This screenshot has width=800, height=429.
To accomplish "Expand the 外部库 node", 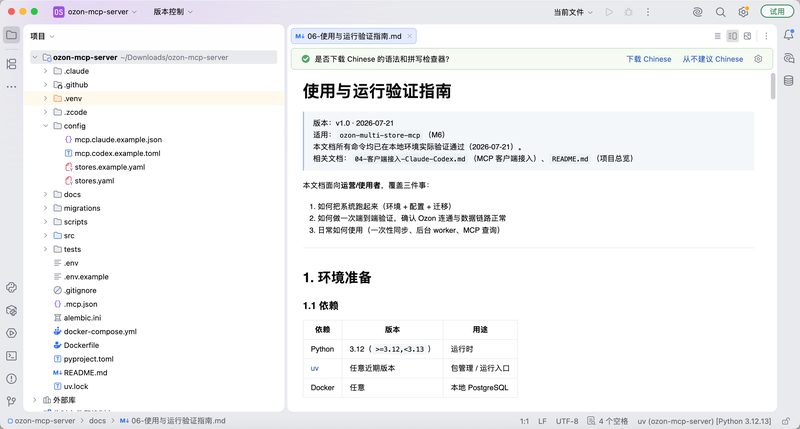I will coord(35,400).
